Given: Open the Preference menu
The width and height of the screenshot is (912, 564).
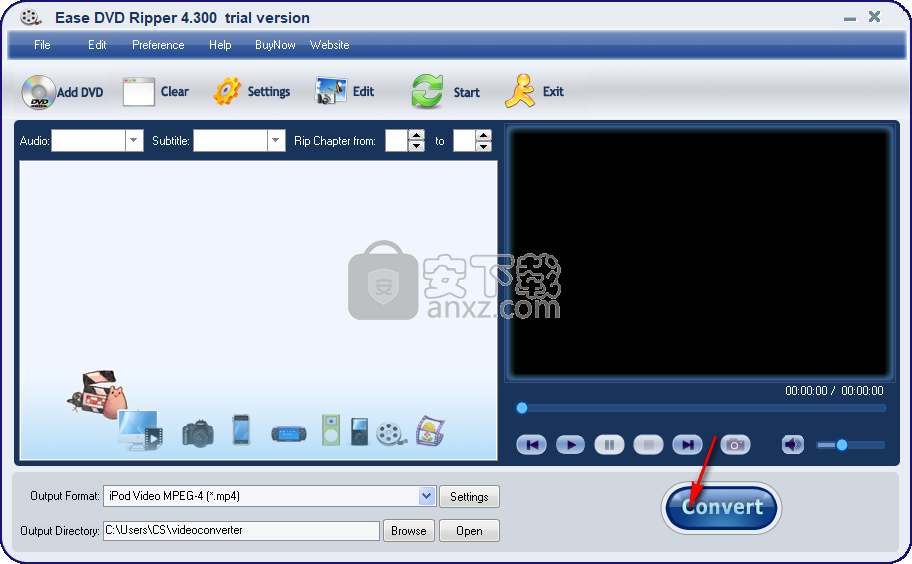Looking at the screenshot, I should pos(158,45).
